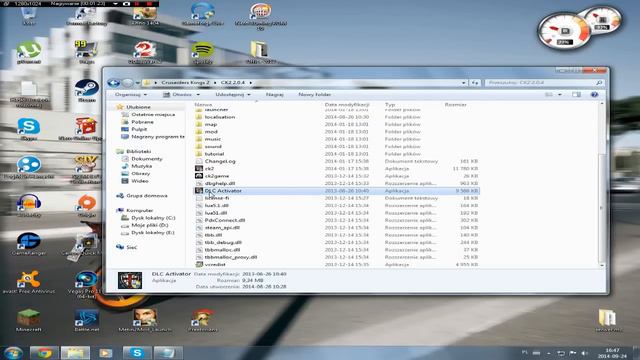Select the DLC Activator file icon
The height and width of the screenshot is (360, 640).
(x=199, y=191)
